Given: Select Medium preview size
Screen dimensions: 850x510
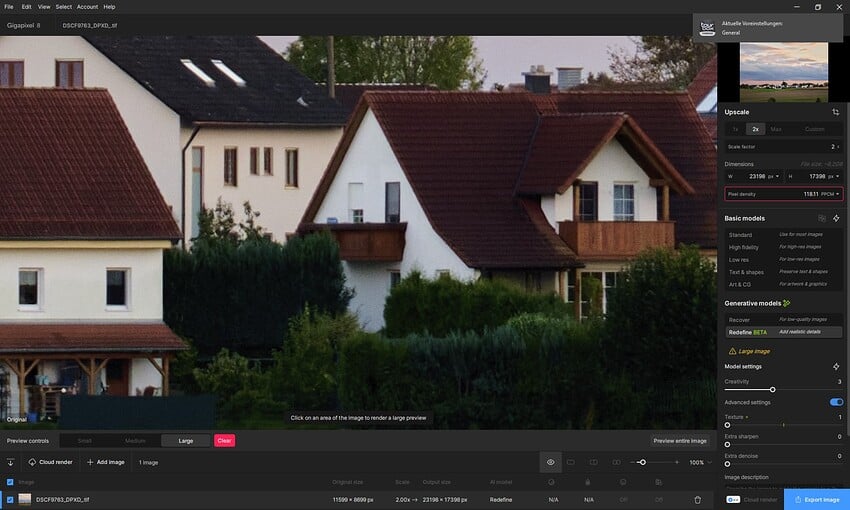Looking at the screenshot, I should point(135,441).
